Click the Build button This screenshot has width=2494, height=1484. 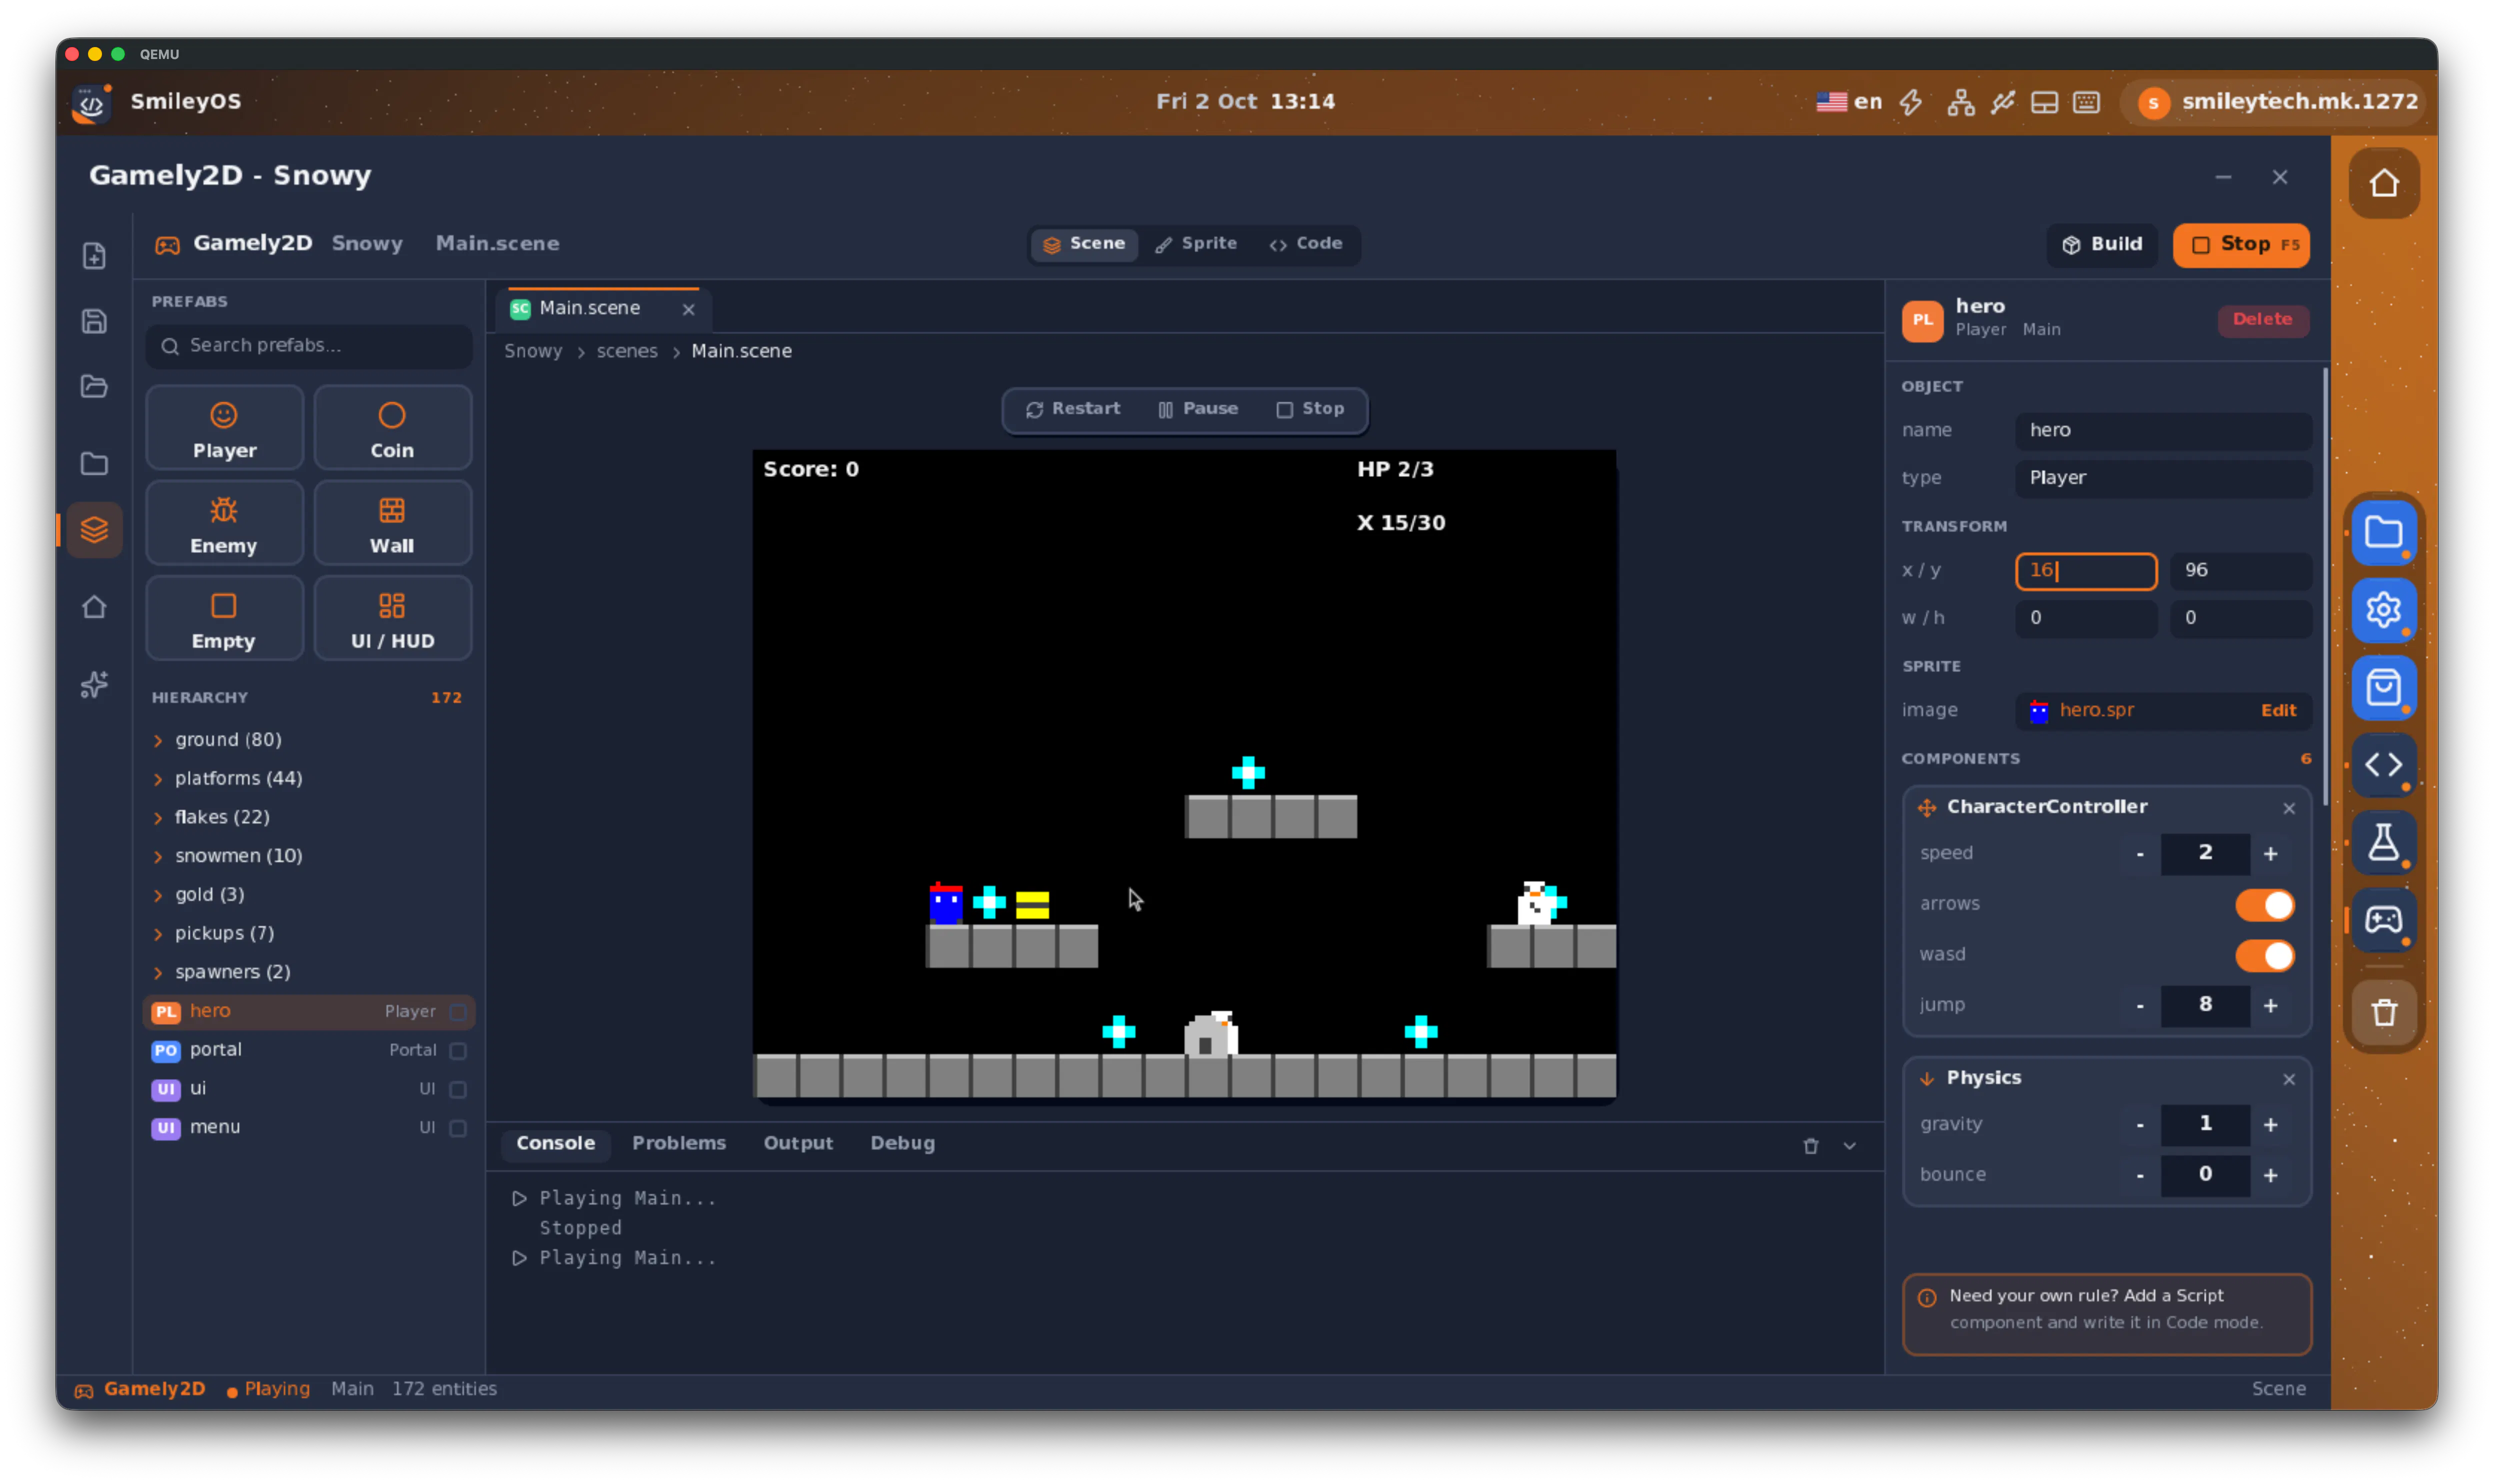(2101, 245)
